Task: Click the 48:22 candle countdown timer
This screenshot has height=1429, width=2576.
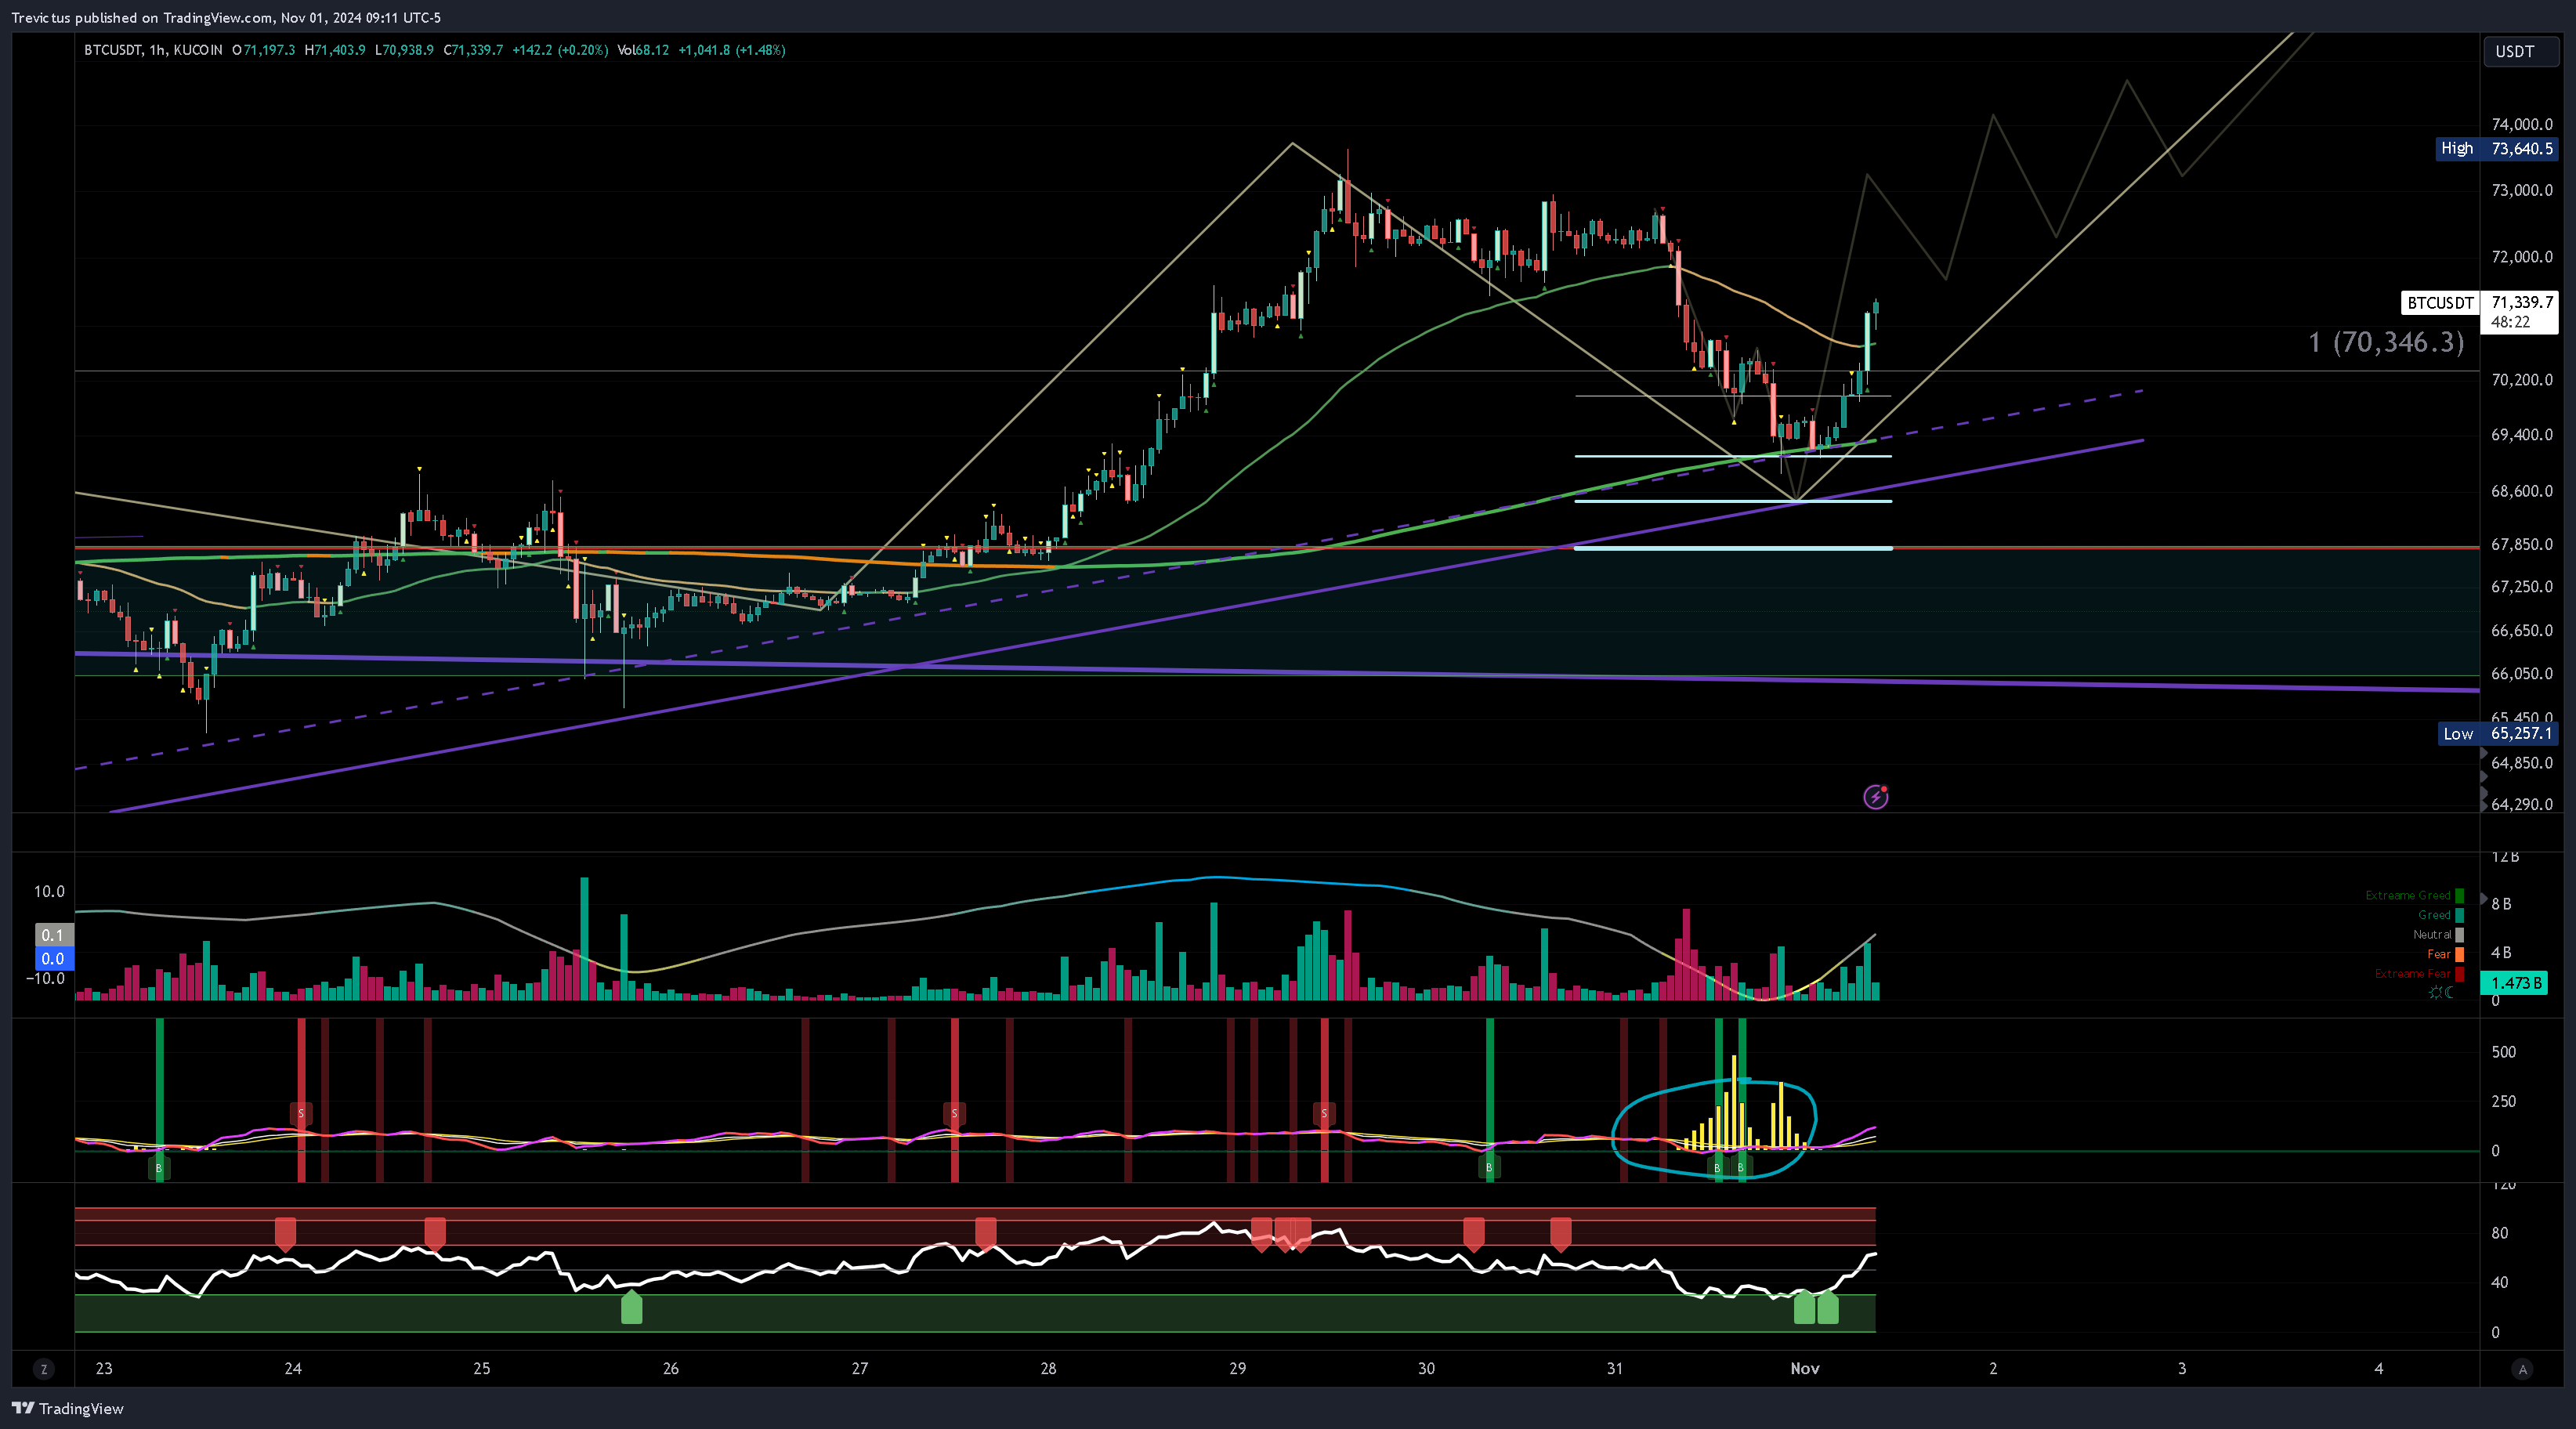Action: point(2510,322)
